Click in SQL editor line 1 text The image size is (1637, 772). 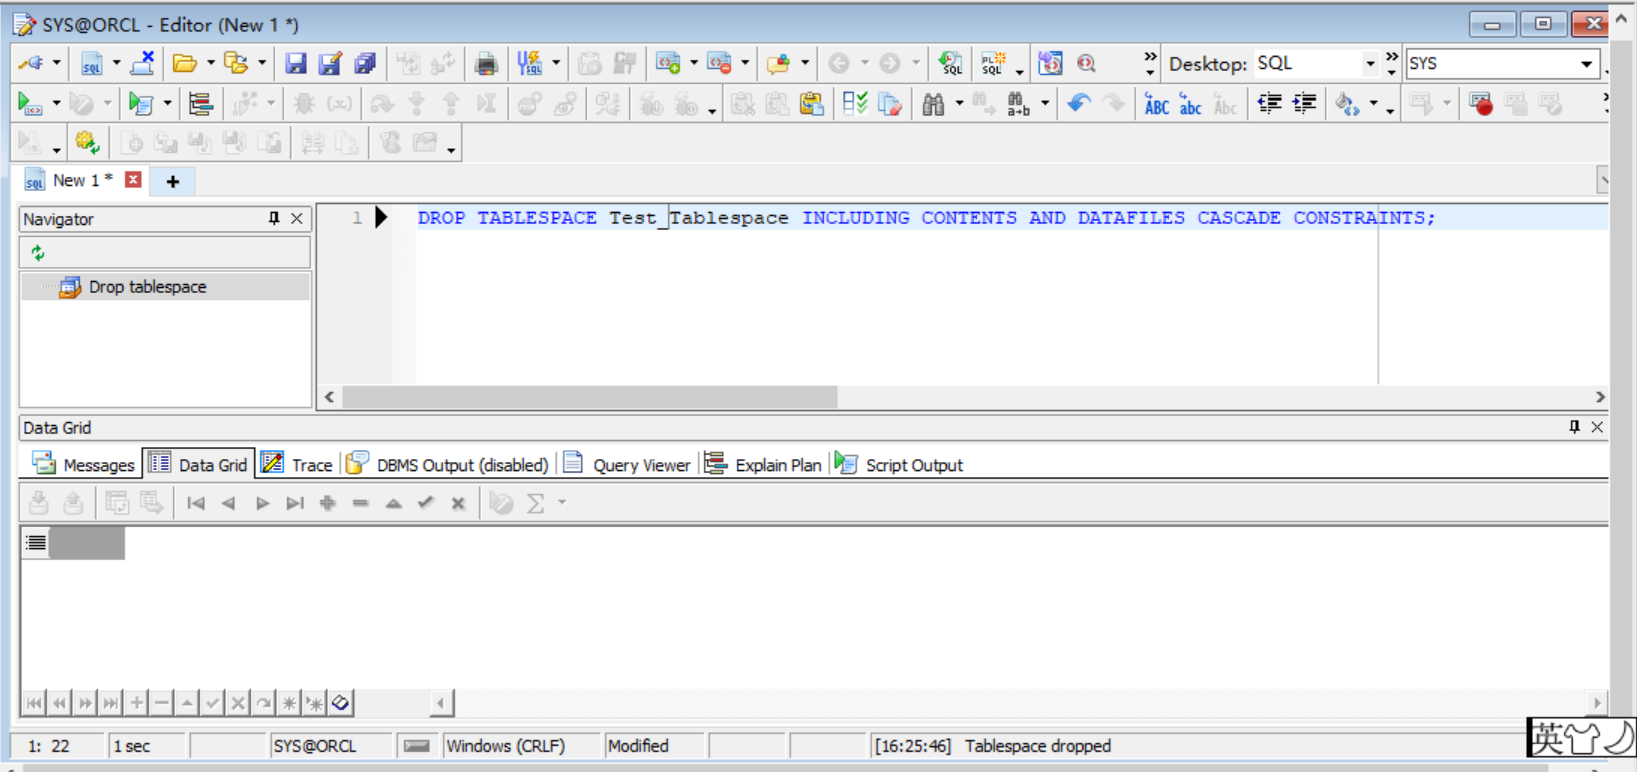925,218
